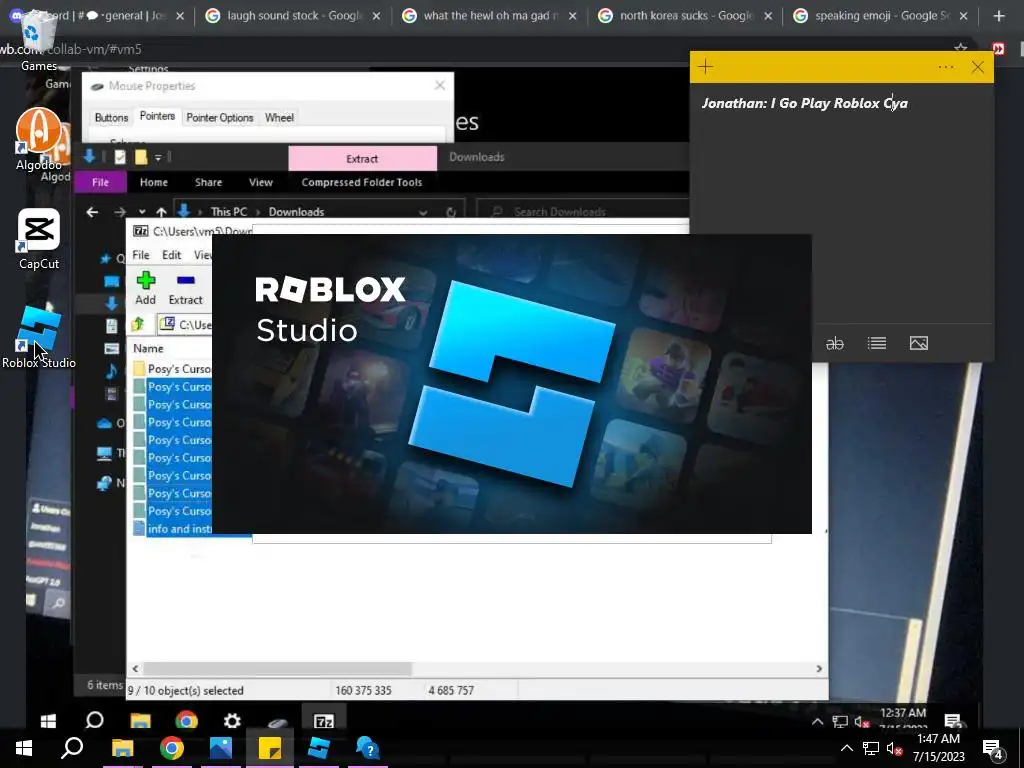
Task: Click the inner VM Start button
Action: point(48,720)
